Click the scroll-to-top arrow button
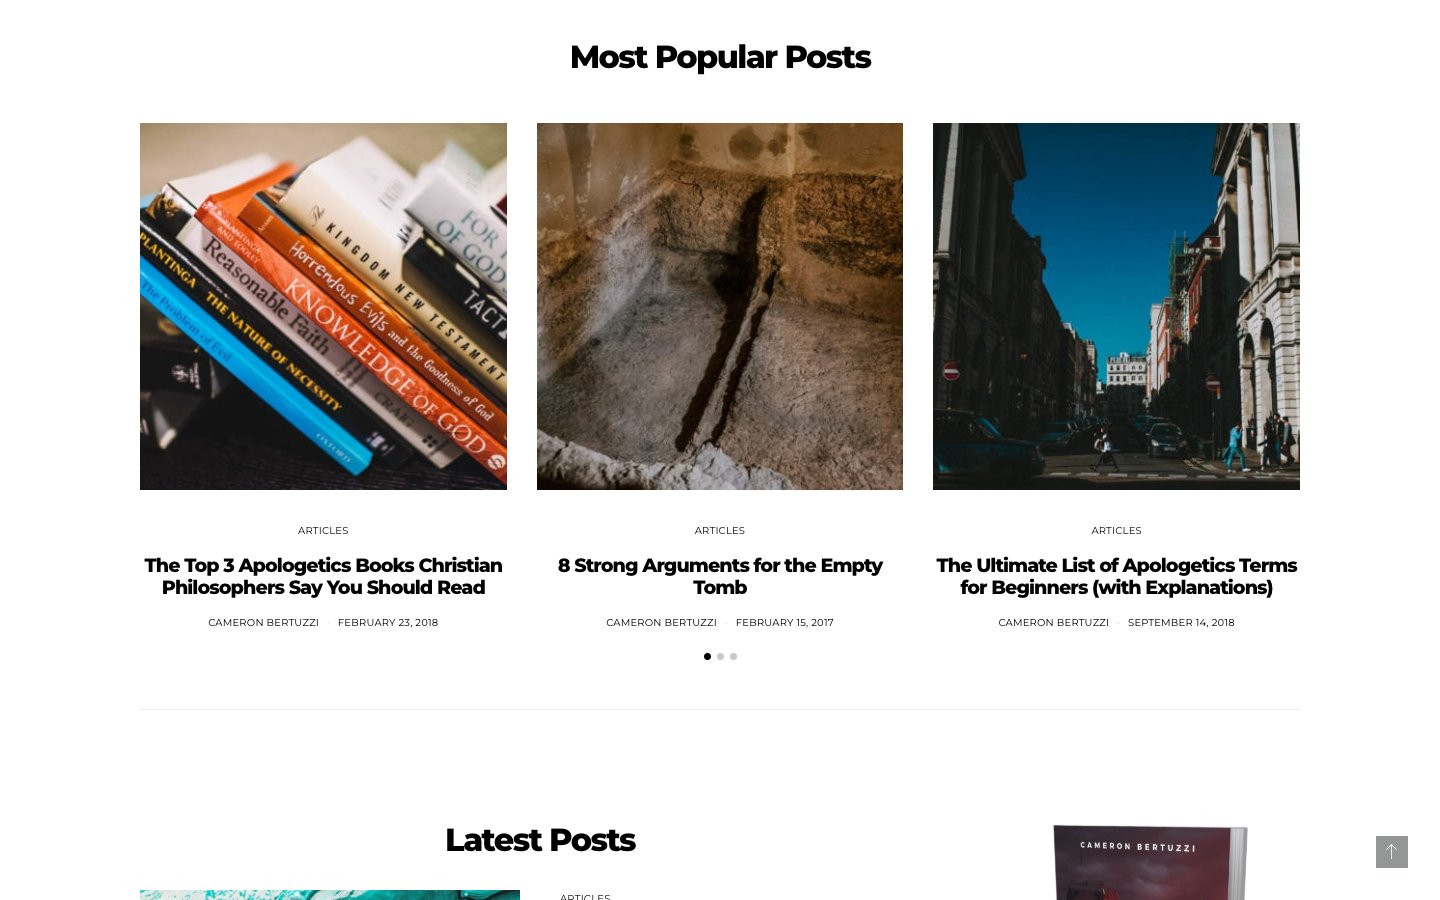1440x900 pixels. pos(1391,852)
